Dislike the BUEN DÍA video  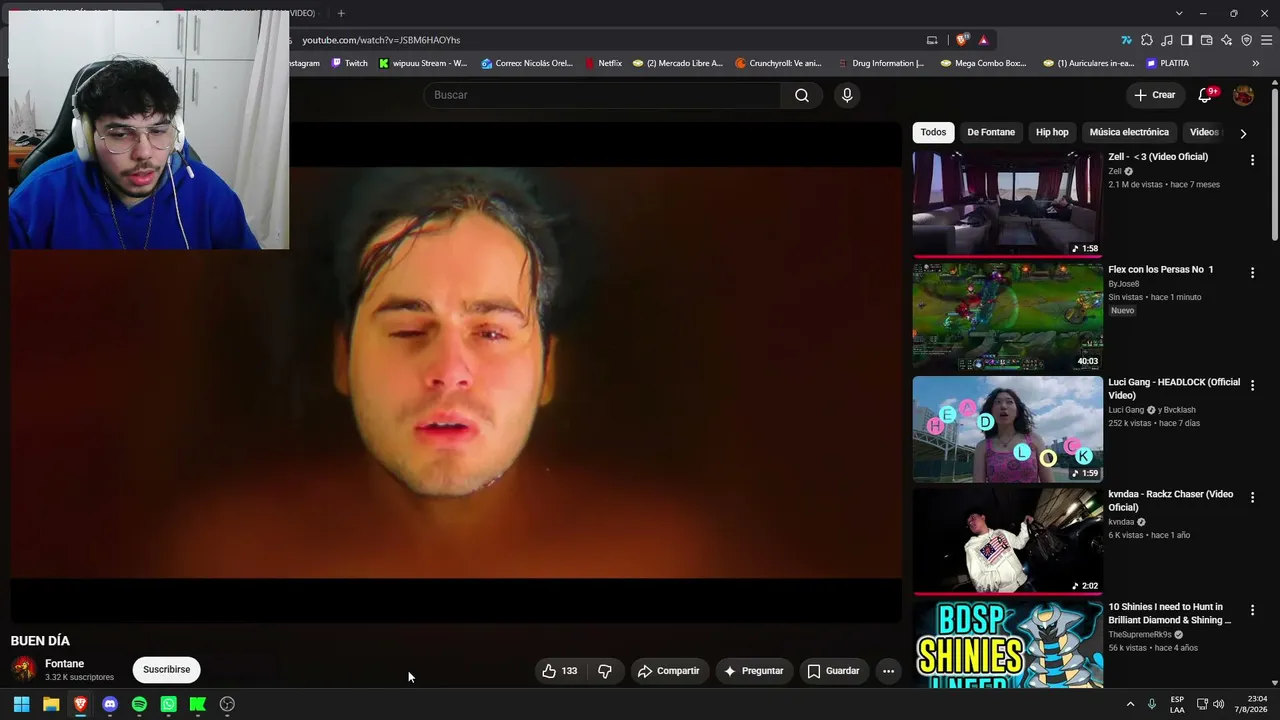pos(605,671)
